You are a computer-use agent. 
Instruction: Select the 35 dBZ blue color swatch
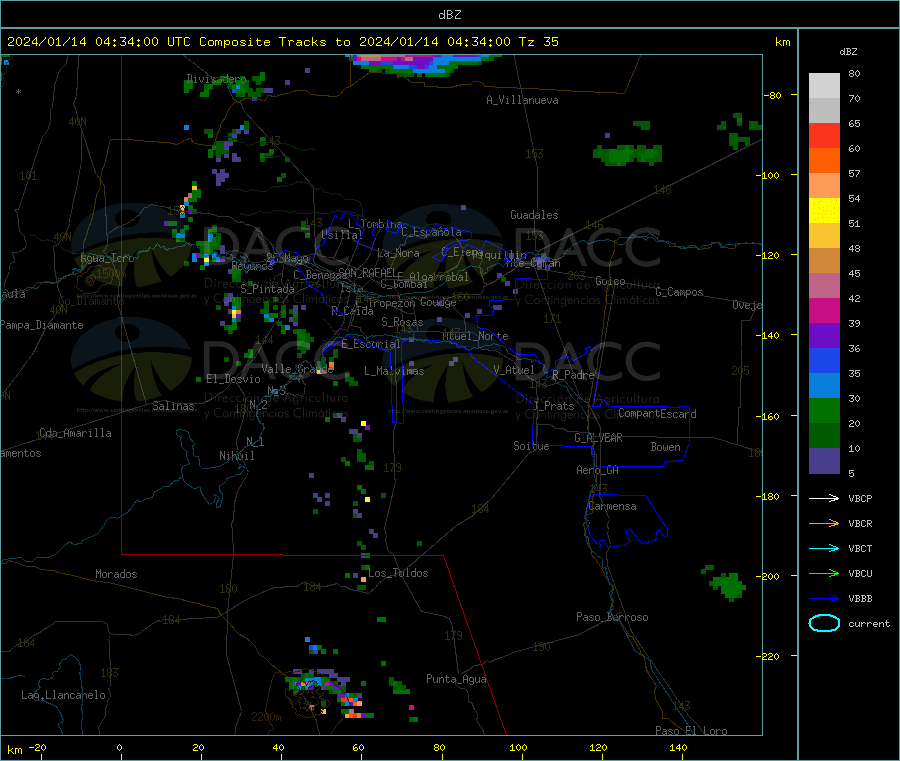(x=824, y=360)
